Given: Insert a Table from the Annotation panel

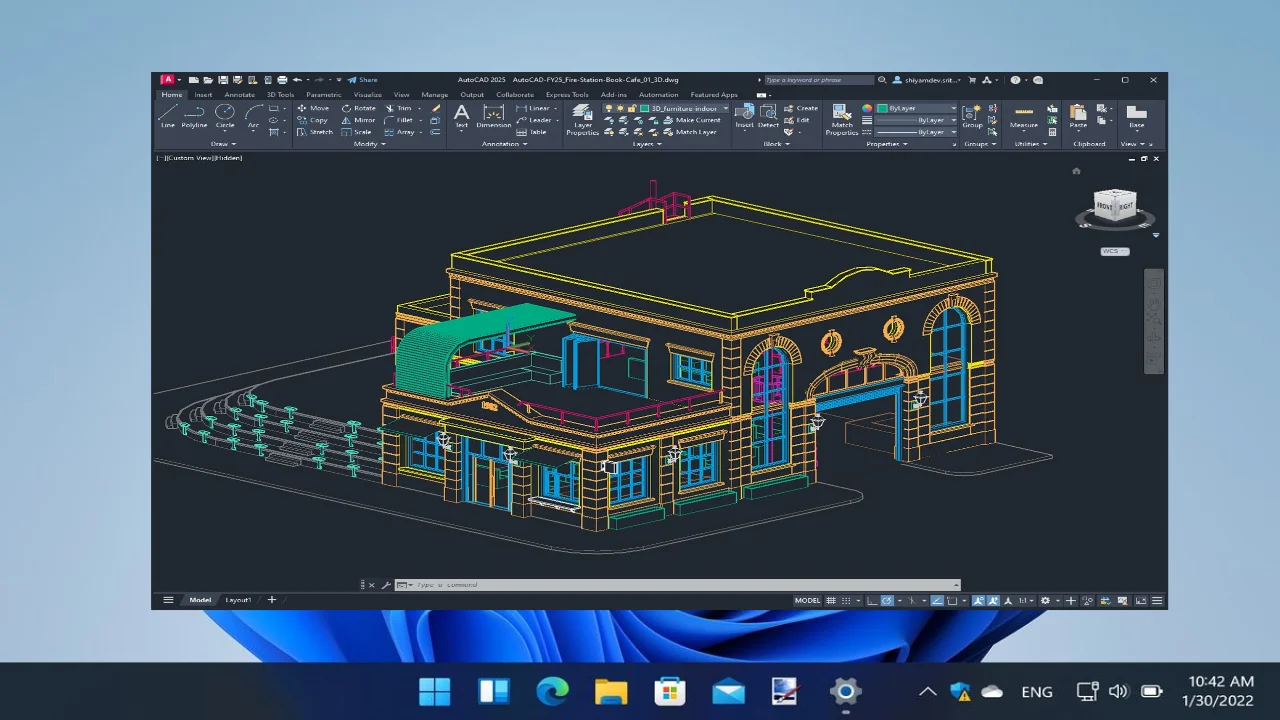Looking at the screenshot, I should click(x=532, y=132).
